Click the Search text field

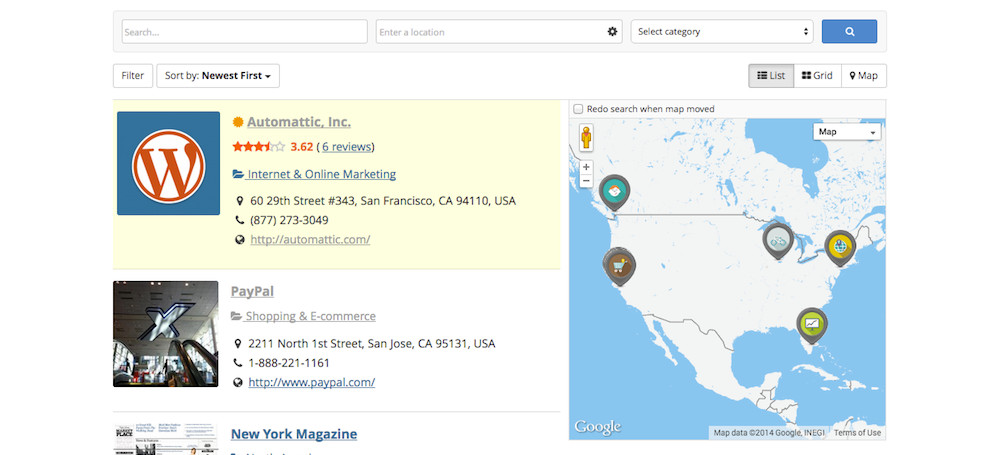tap(244, 32)
